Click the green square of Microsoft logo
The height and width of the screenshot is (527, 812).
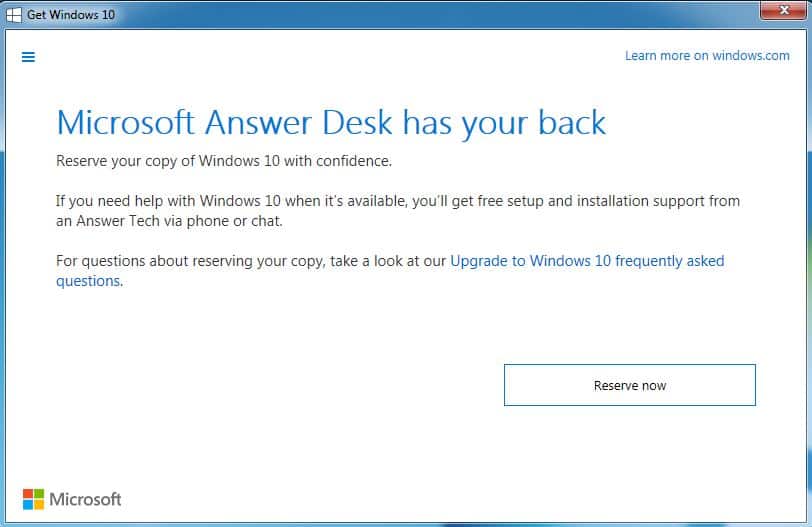(x=39, y=494)
